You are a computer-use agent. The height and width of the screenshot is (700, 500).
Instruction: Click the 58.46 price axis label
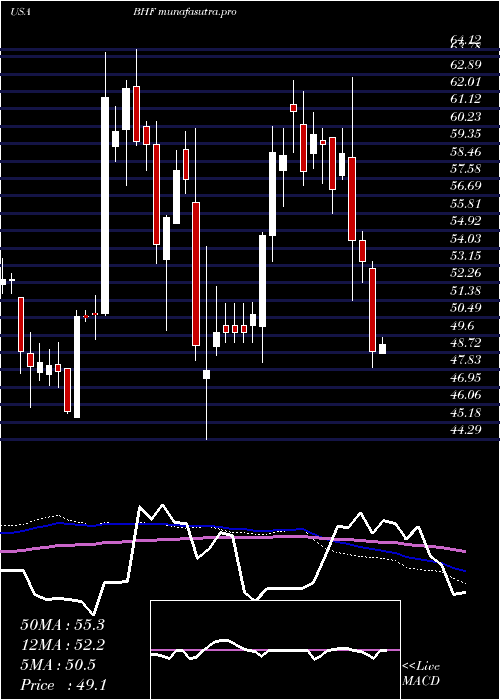pos(466,152)
